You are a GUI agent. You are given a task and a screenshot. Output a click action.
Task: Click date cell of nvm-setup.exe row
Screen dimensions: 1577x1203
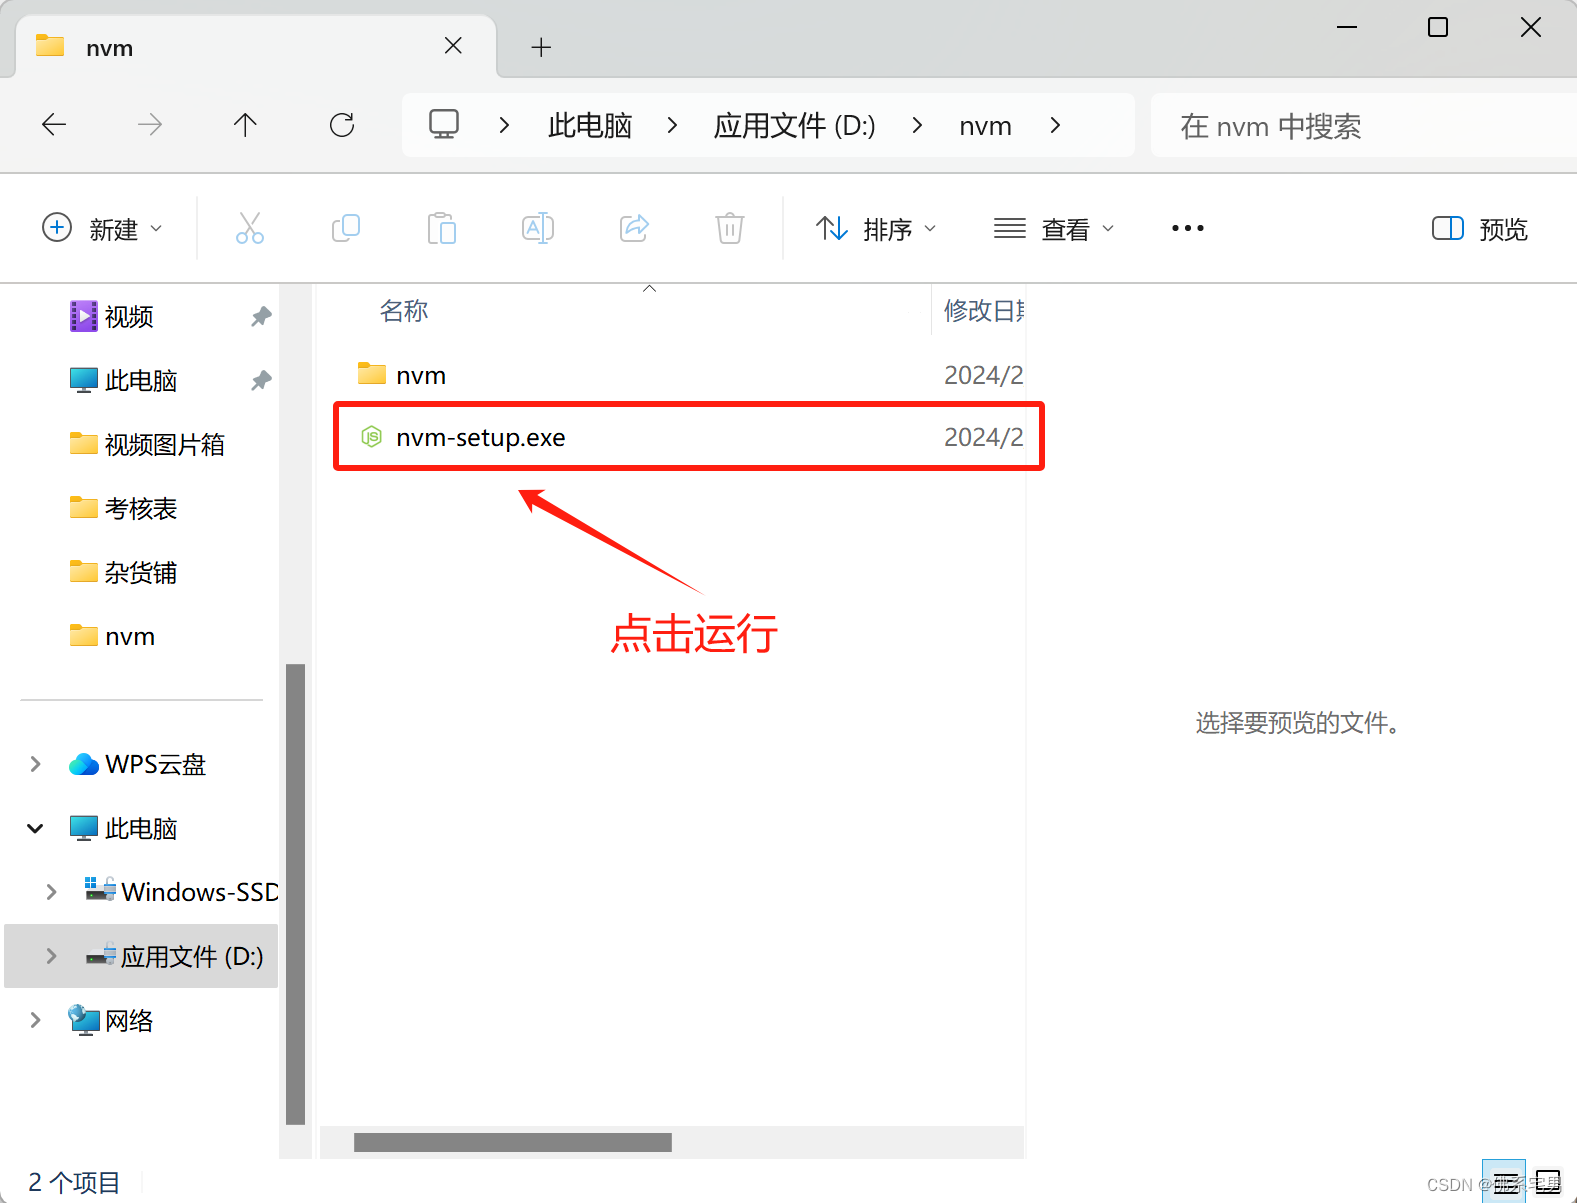pos(984,437)
